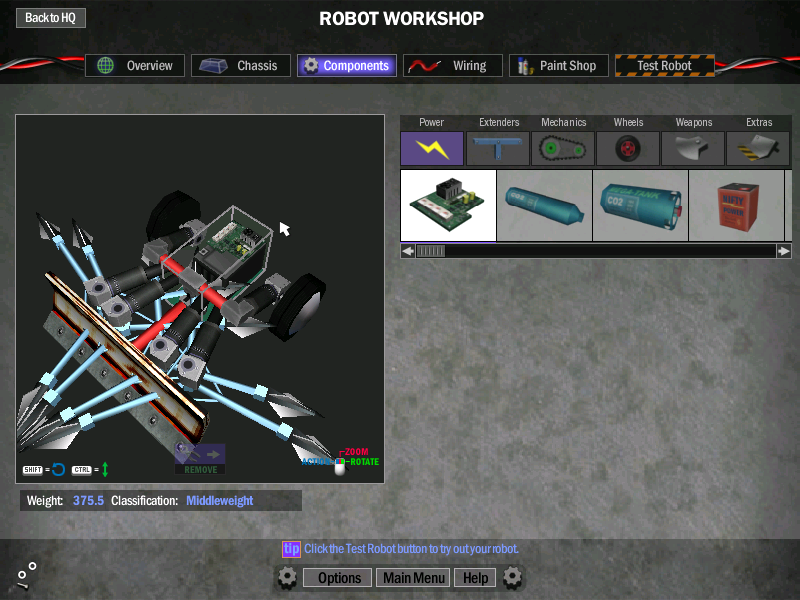The image size is (800, 600).
Task: Click the right arrow of the component scrollbar
Action: point(784,251)
